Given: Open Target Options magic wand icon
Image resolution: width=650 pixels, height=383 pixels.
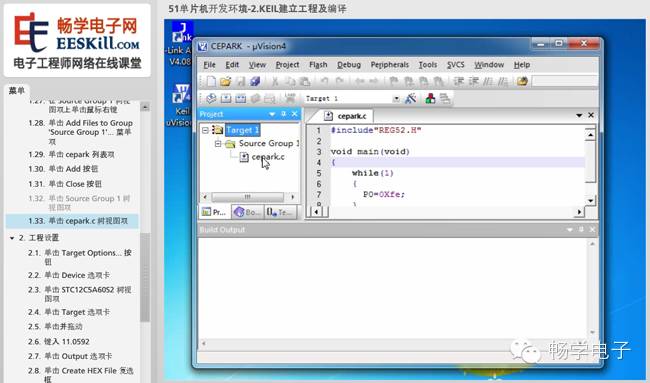Looking at the screenshot, I should click(411, 98).
